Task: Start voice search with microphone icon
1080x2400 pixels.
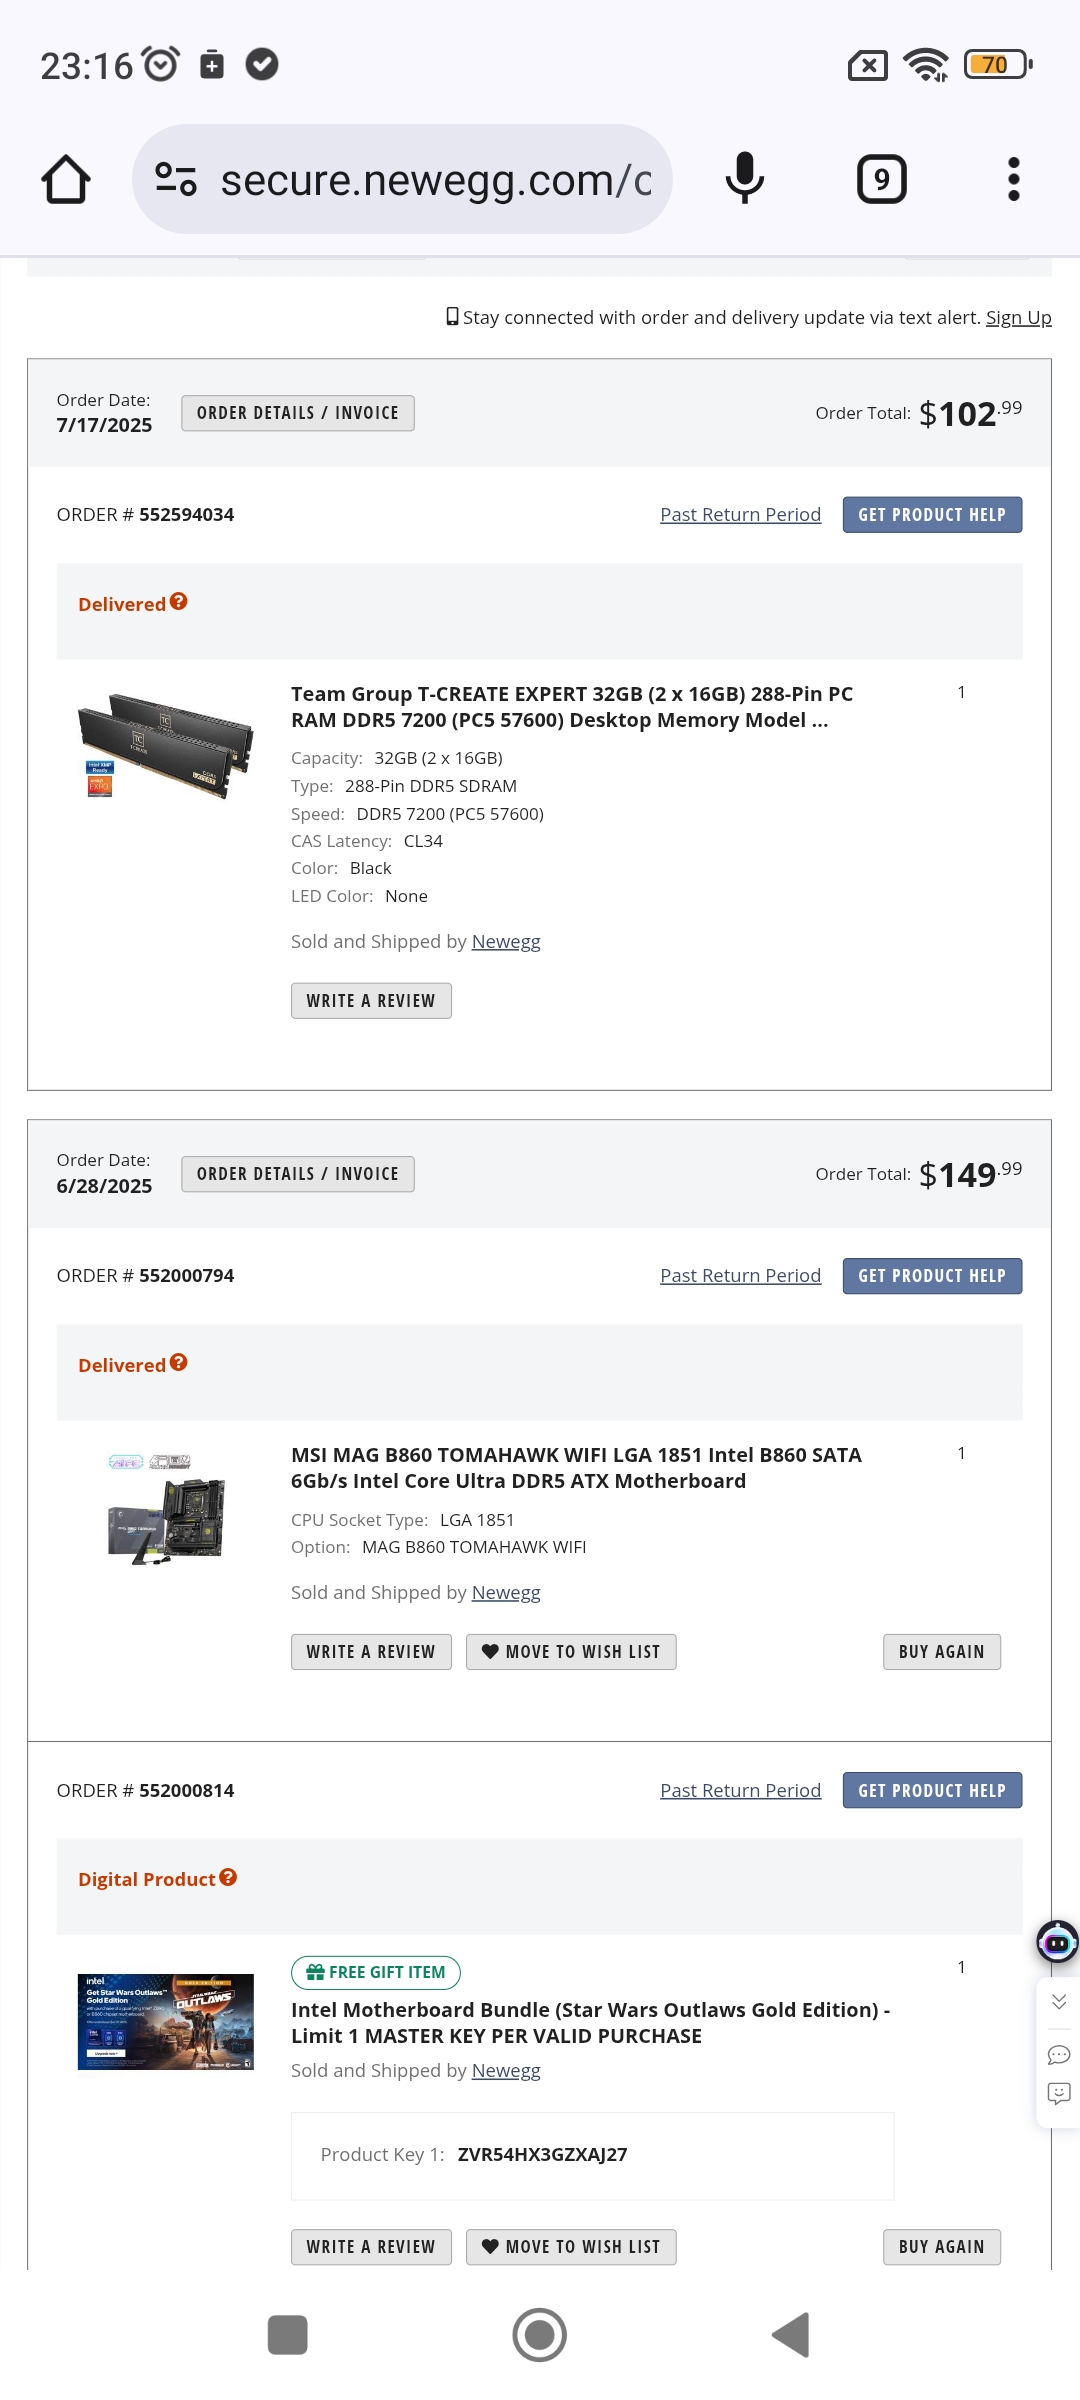Action: [744, 180]
